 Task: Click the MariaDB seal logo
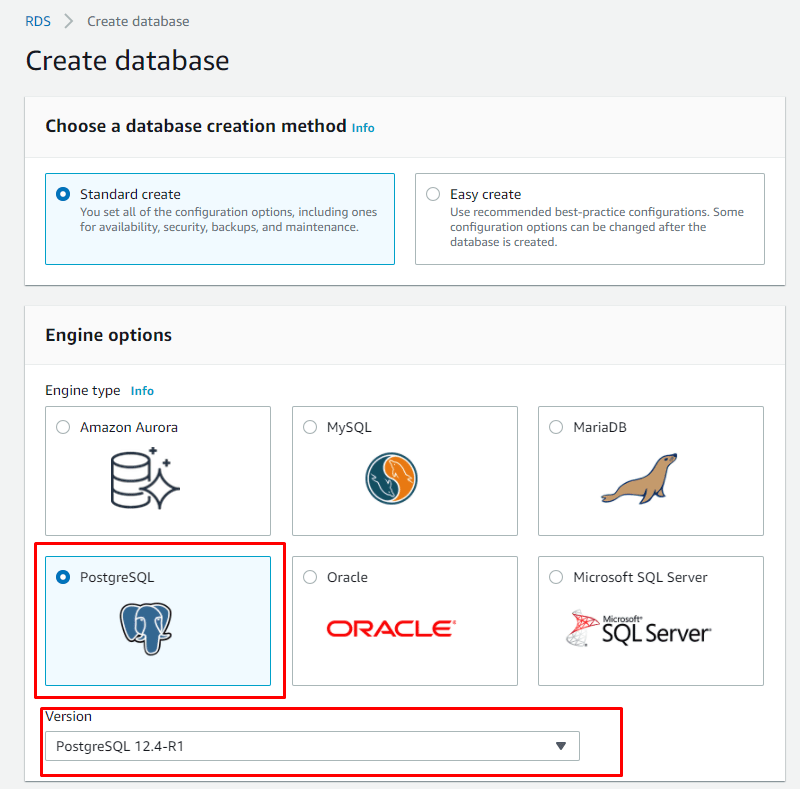(639, 478)
